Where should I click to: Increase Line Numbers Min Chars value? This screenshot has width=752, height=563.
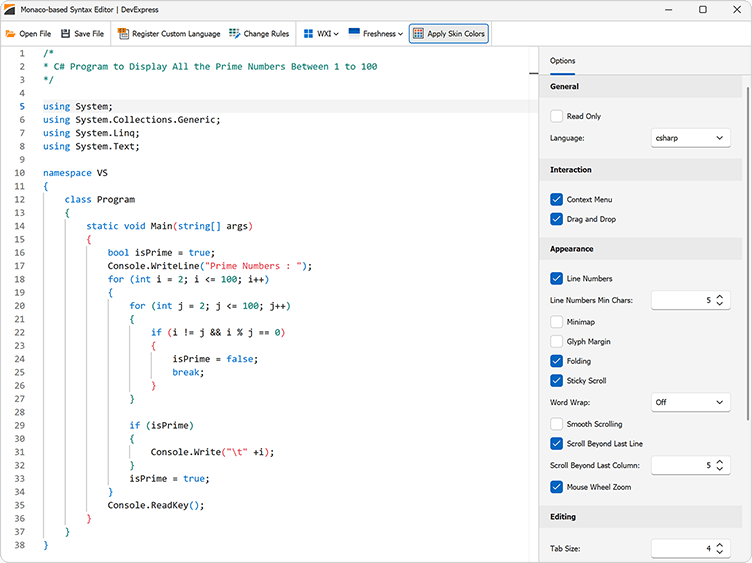[x=719, y=297]
